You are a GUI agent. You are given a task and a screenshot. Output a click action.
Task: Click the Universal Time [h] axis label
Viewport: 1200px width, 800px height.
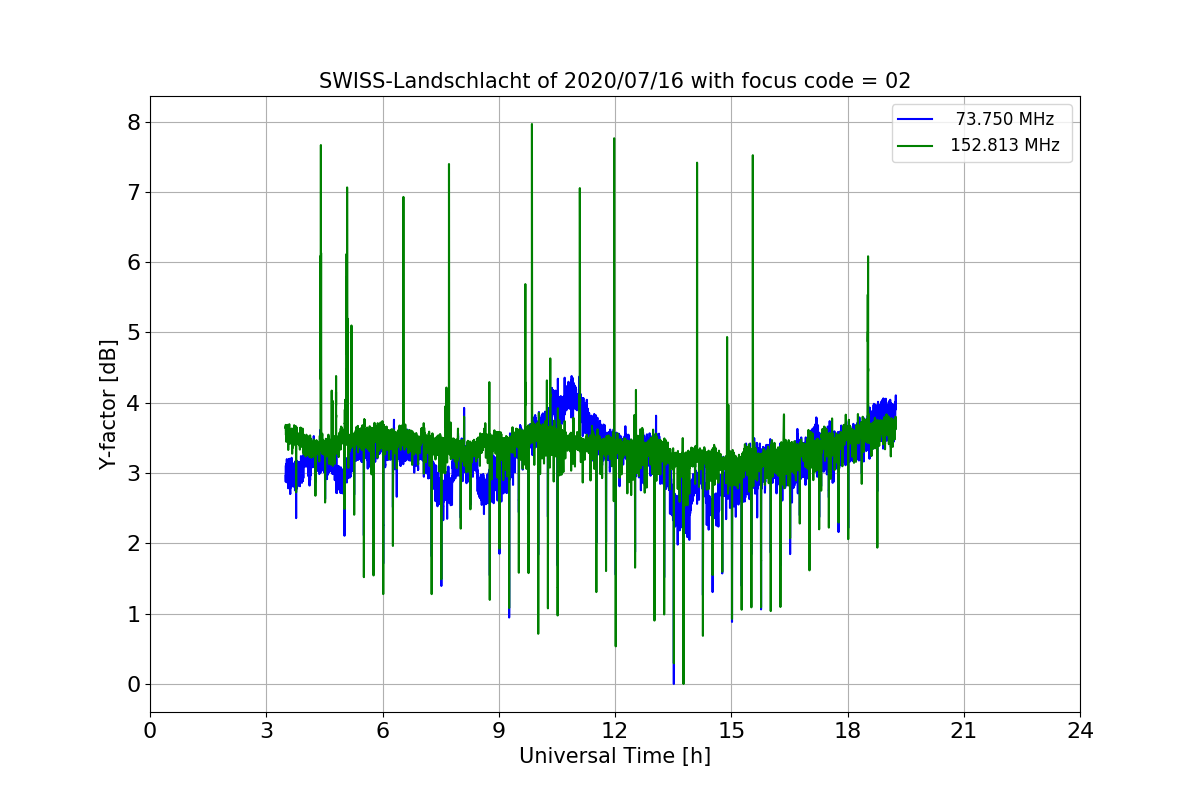pos(615,756)
